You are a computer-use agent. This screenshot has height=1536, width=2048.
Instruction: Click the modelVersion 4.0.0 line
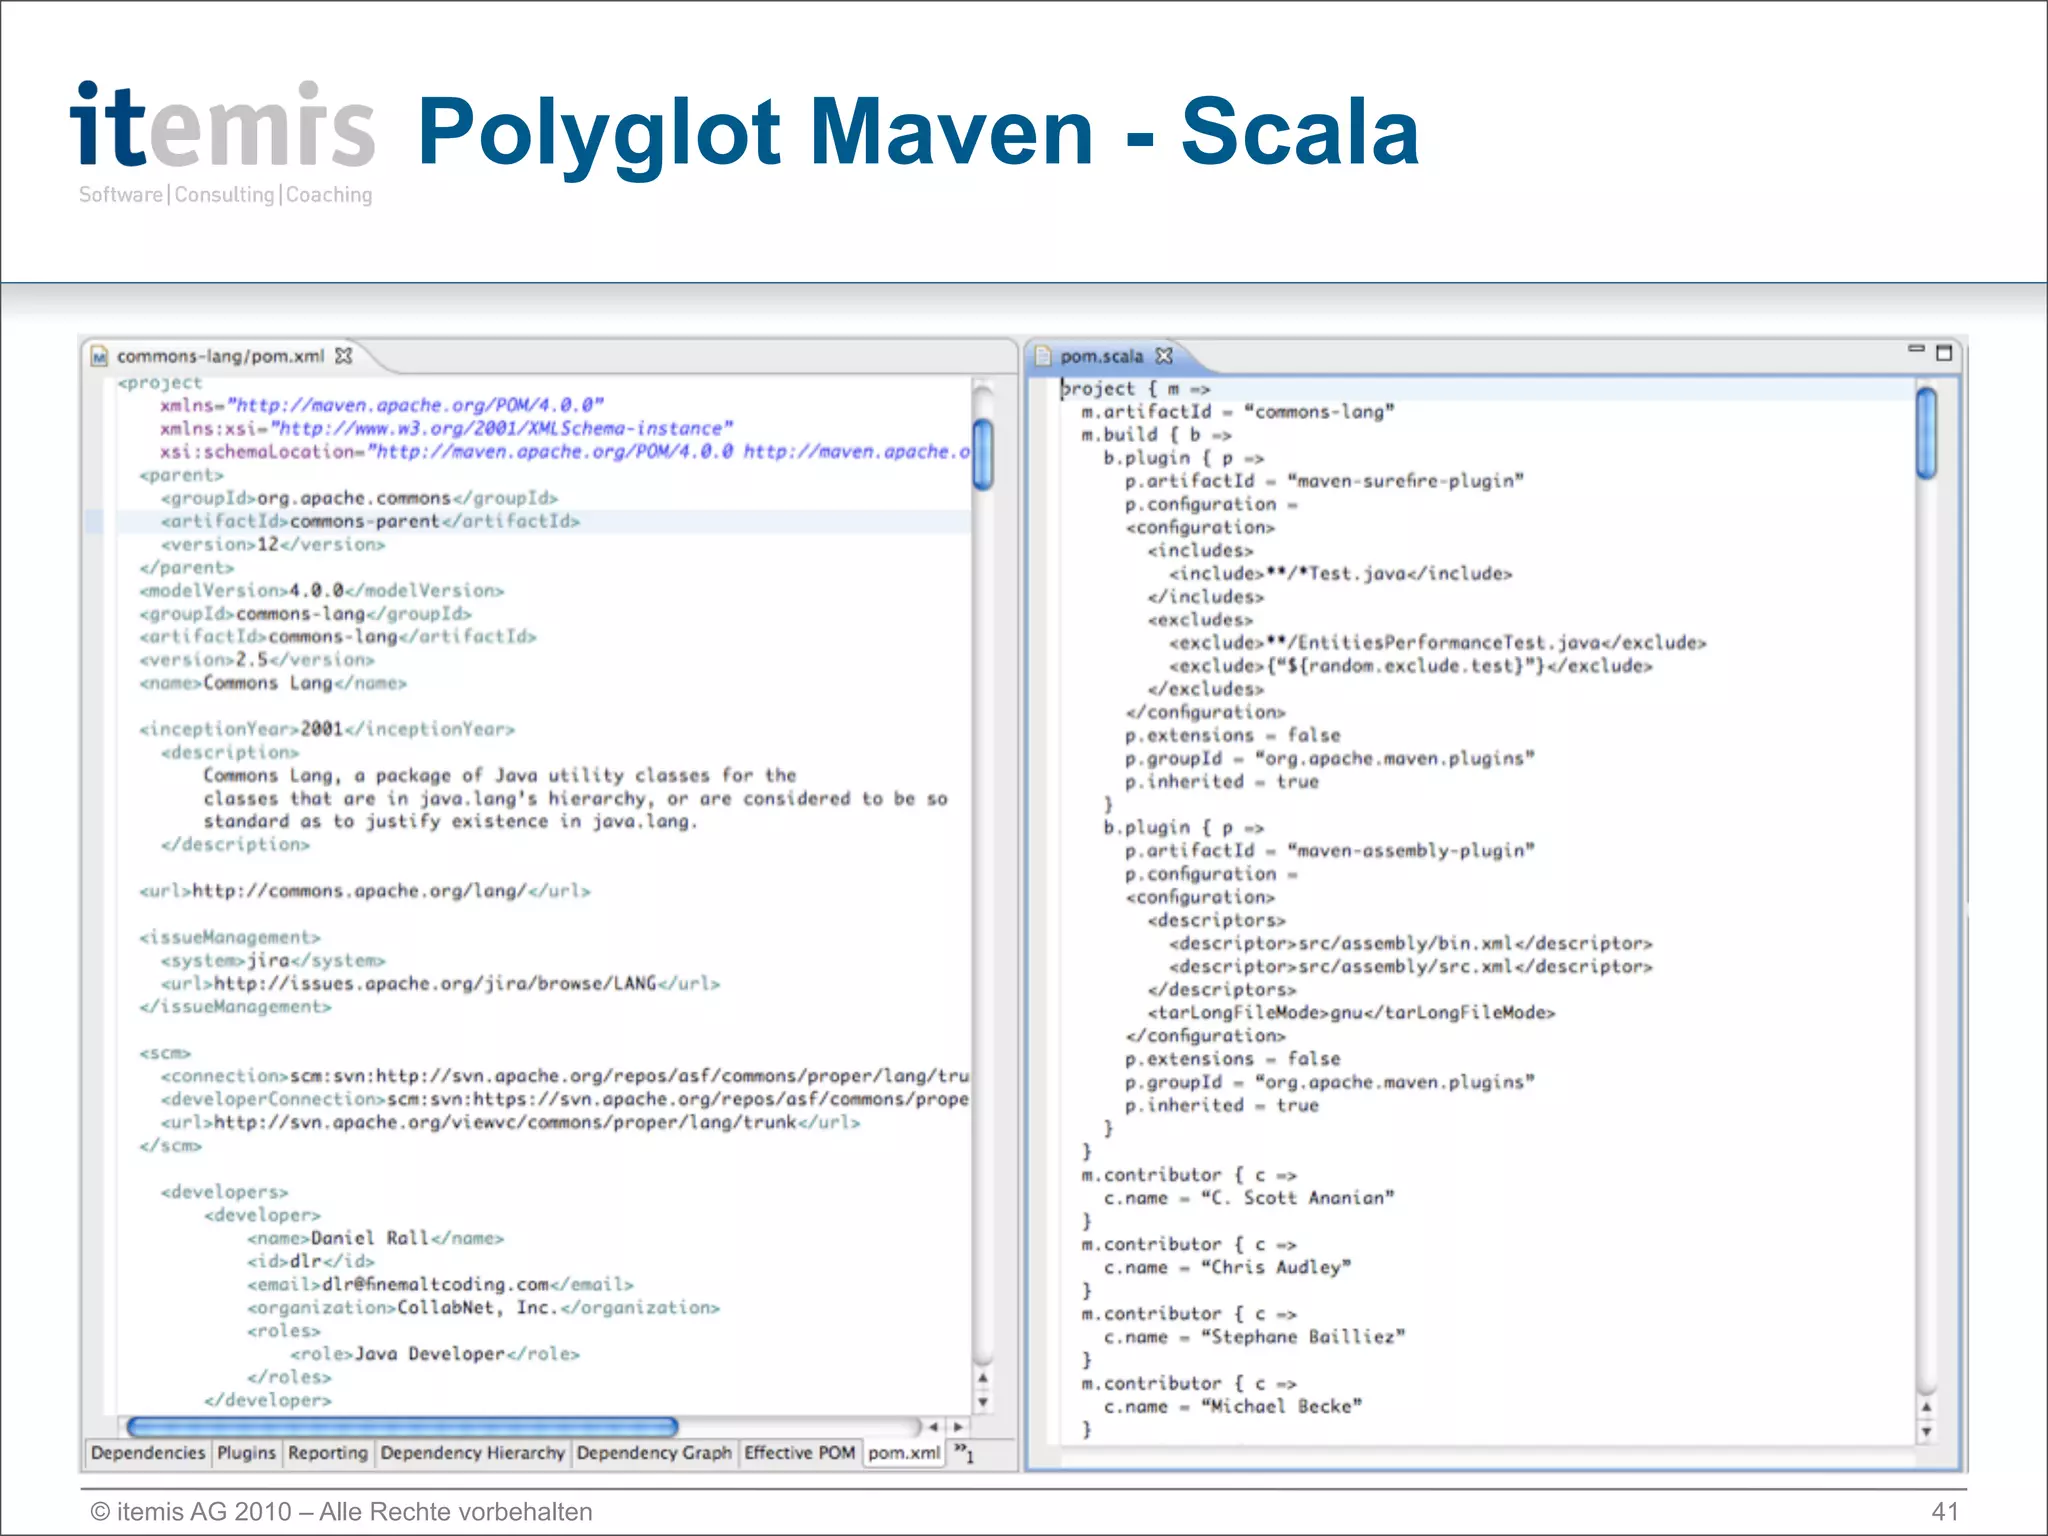[x=322, y=590]
